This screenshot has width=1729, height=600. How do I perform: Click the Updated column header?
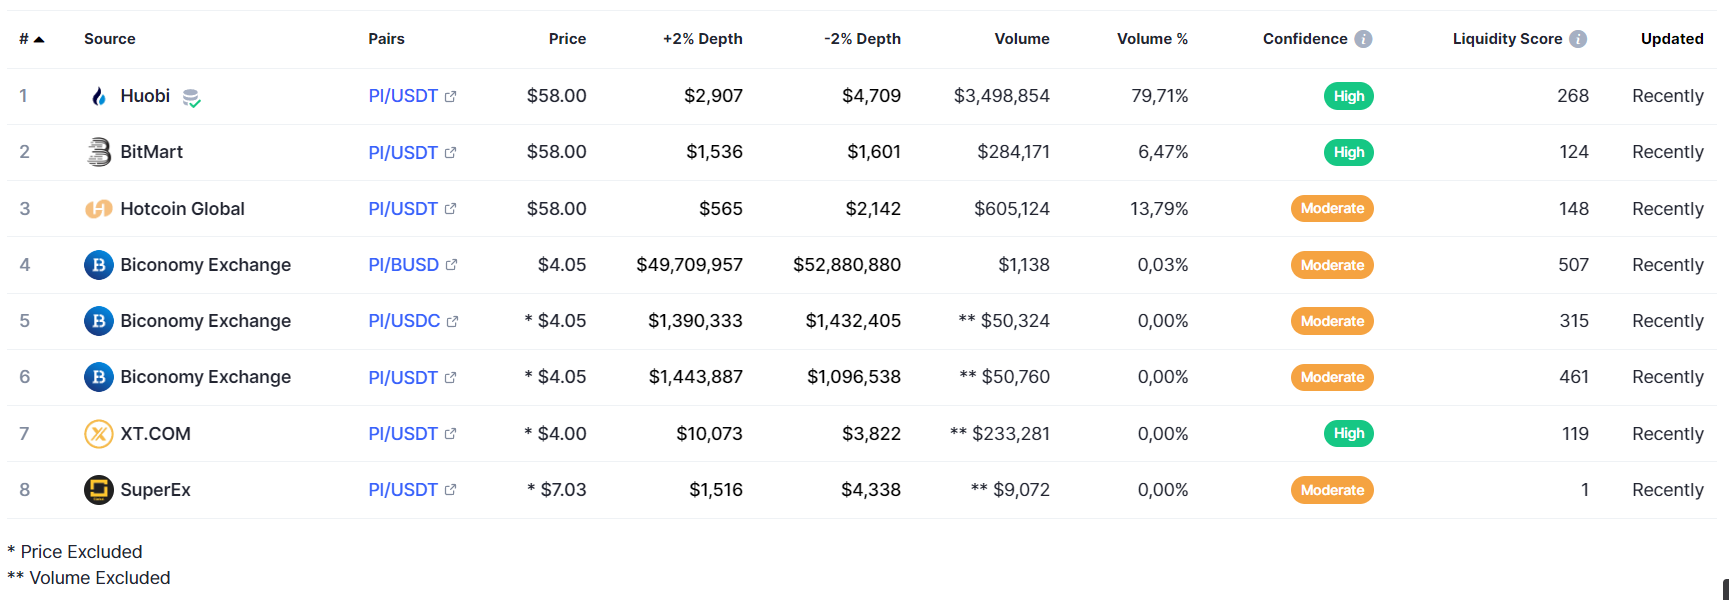tap(1671, 39)
